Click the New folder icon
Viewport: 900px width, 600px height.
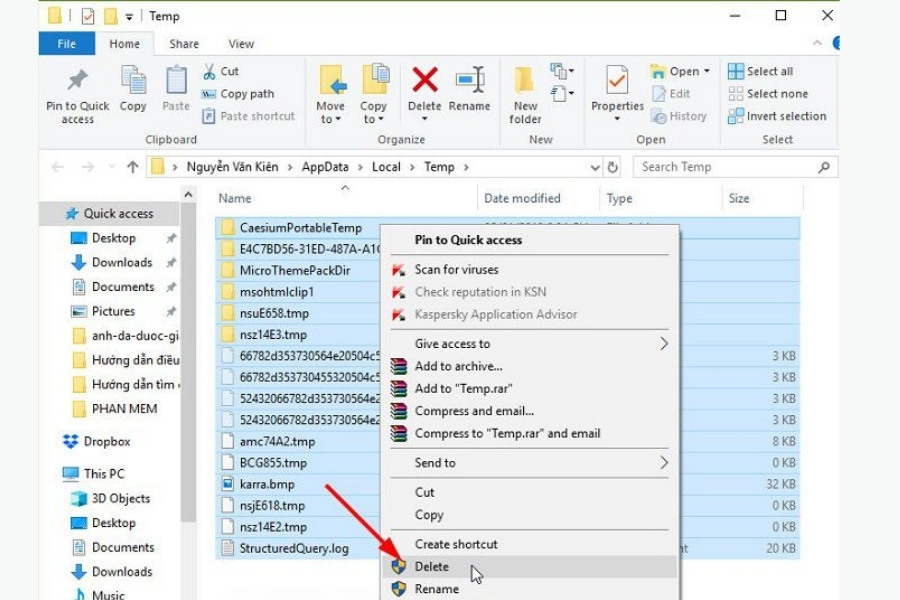[525, 81]
